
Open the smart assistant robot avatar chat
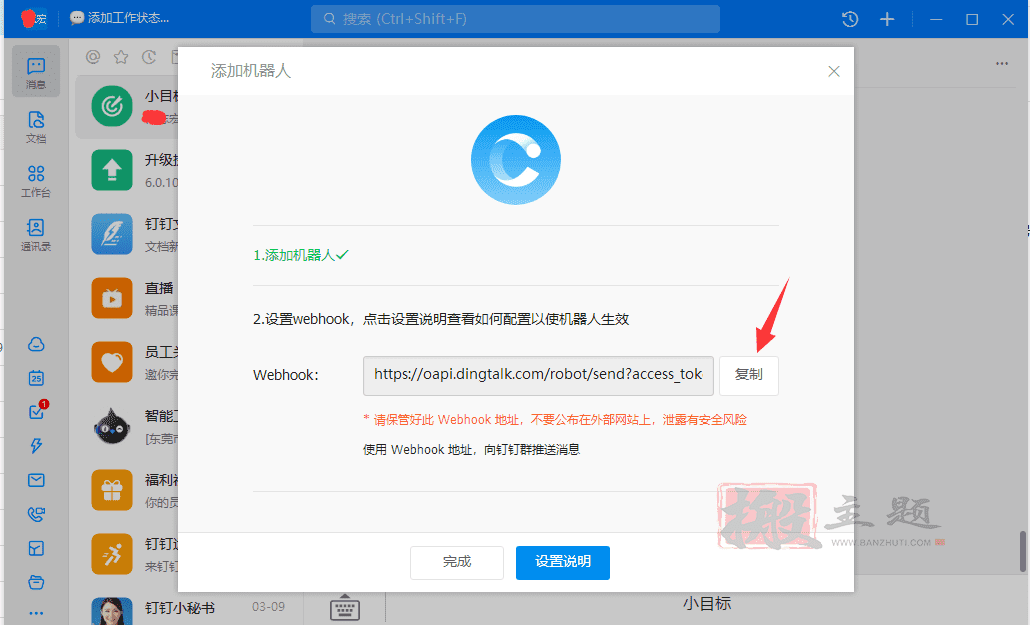[x=126, y=426]
